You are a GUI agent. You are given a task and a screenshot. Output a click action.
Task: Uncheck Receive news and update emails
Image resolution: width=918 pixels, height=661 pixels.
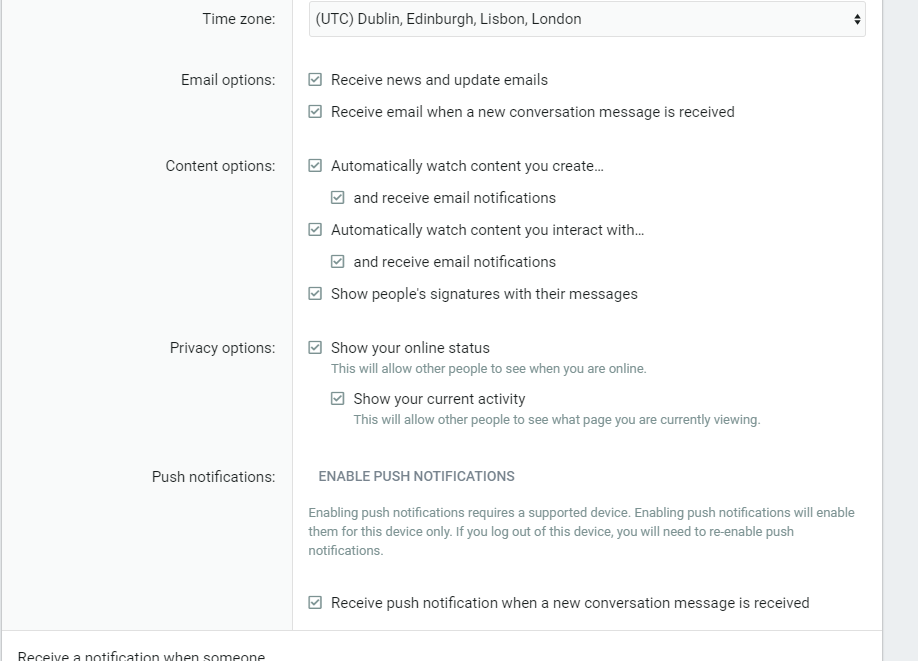point(315,80)
